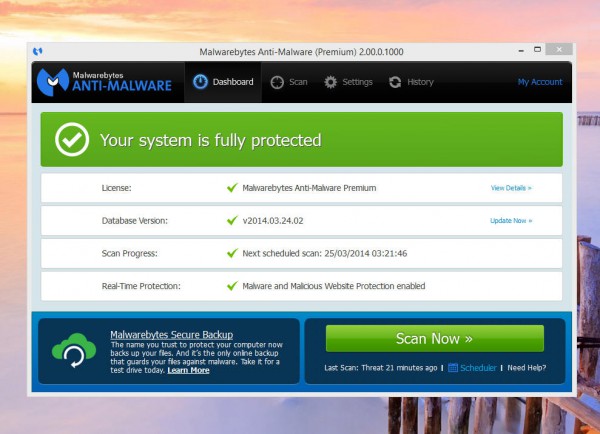The height and width of the screenshot is (434, 600).
Task: Click the Malwarebytes Anti-Malware logo
Action: coord(104,82)
